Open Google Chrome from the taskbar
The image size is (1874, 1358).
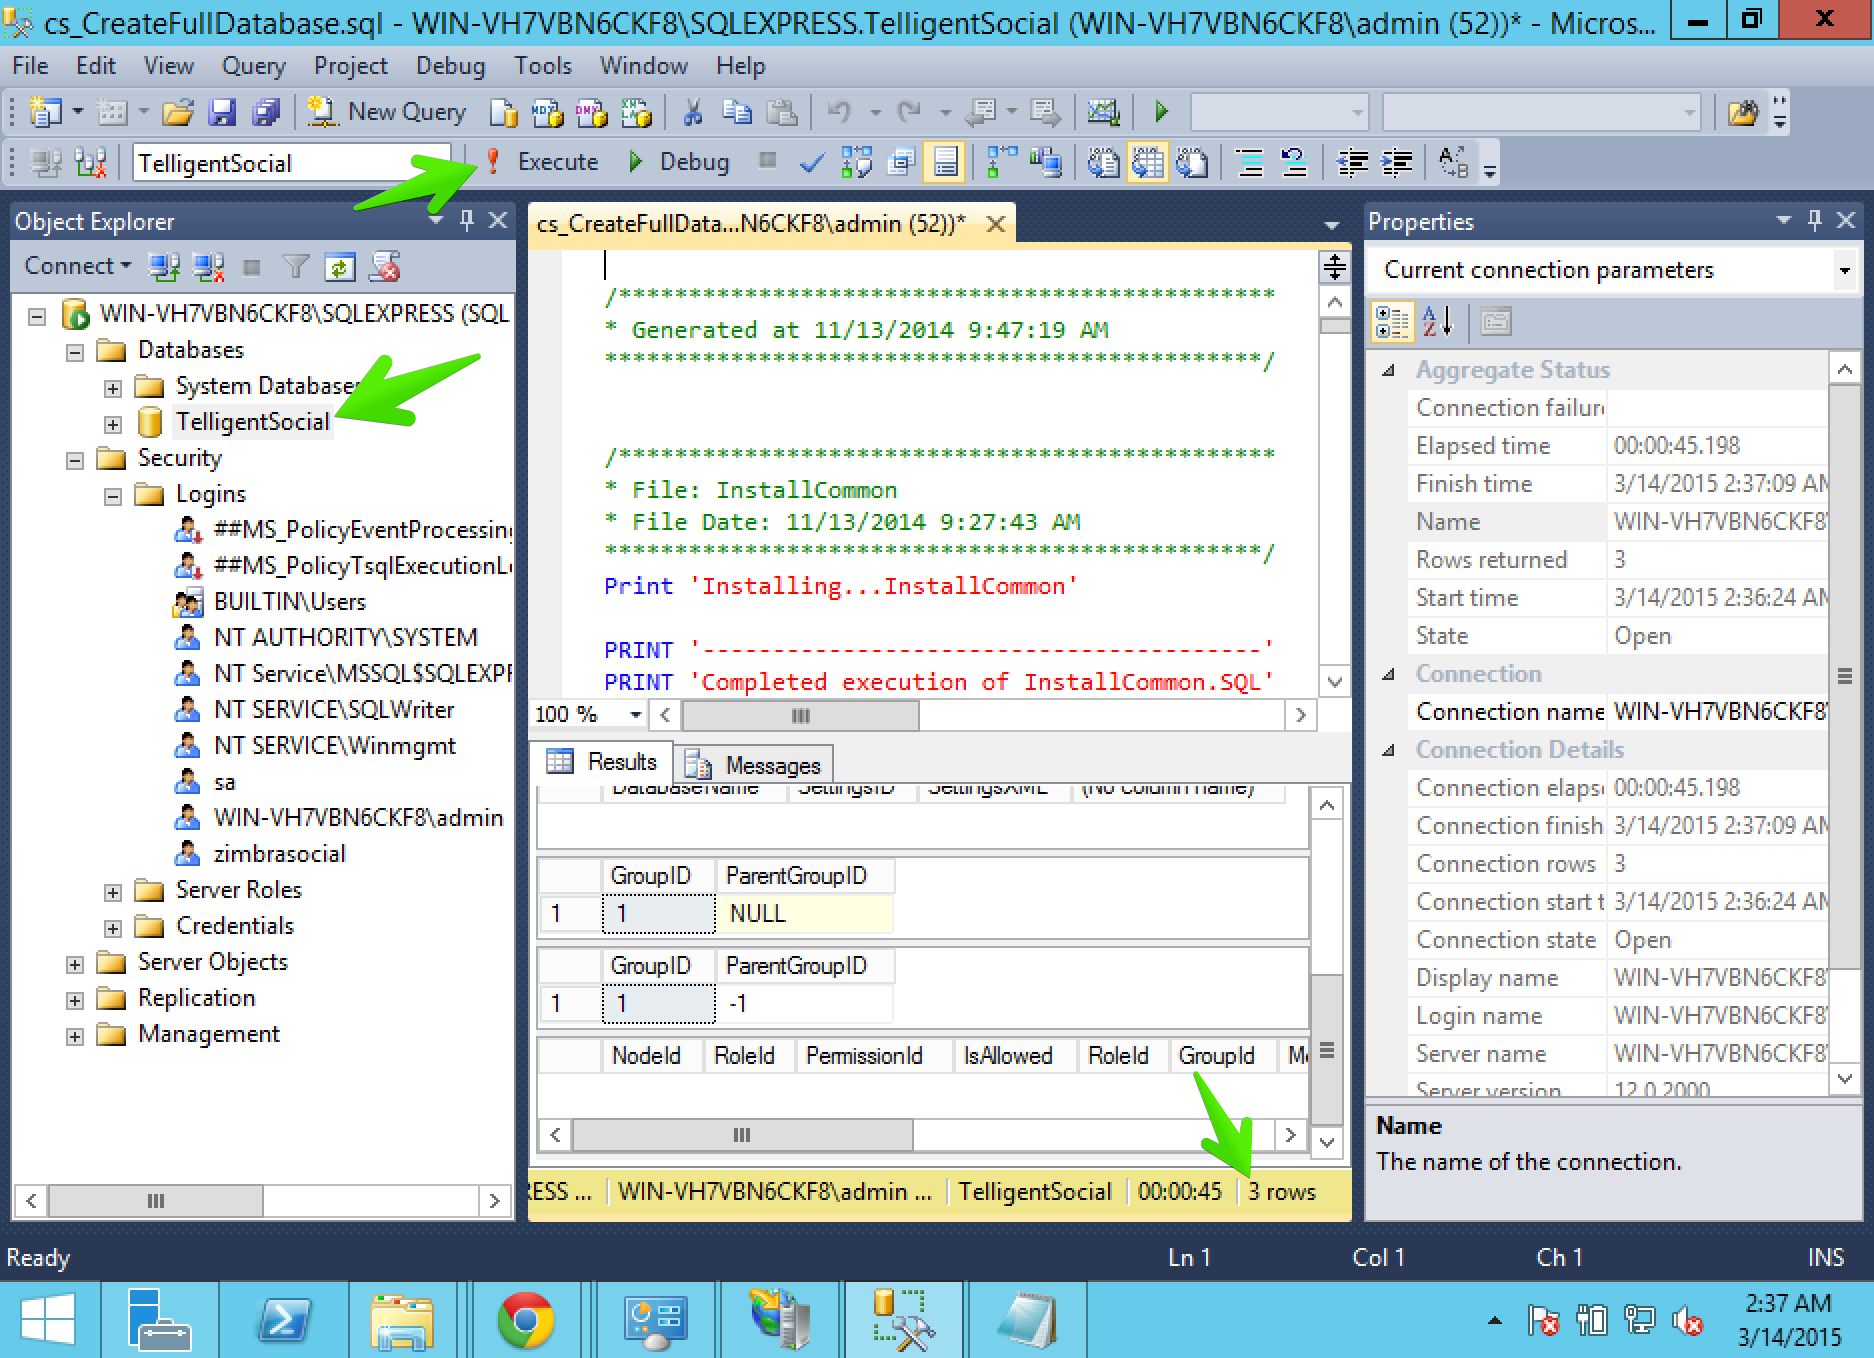[526, 1321]
